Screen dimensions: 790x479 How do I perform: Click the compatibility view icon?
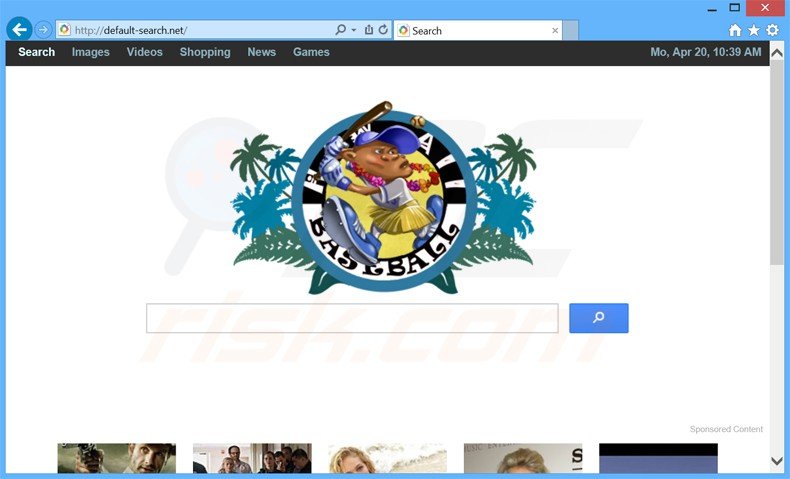(x=369, y=30)
